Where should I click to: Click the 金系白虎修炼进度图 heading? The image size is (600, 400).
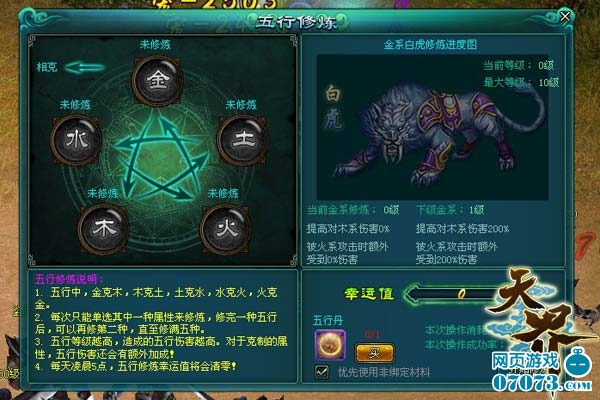point(430,45)
